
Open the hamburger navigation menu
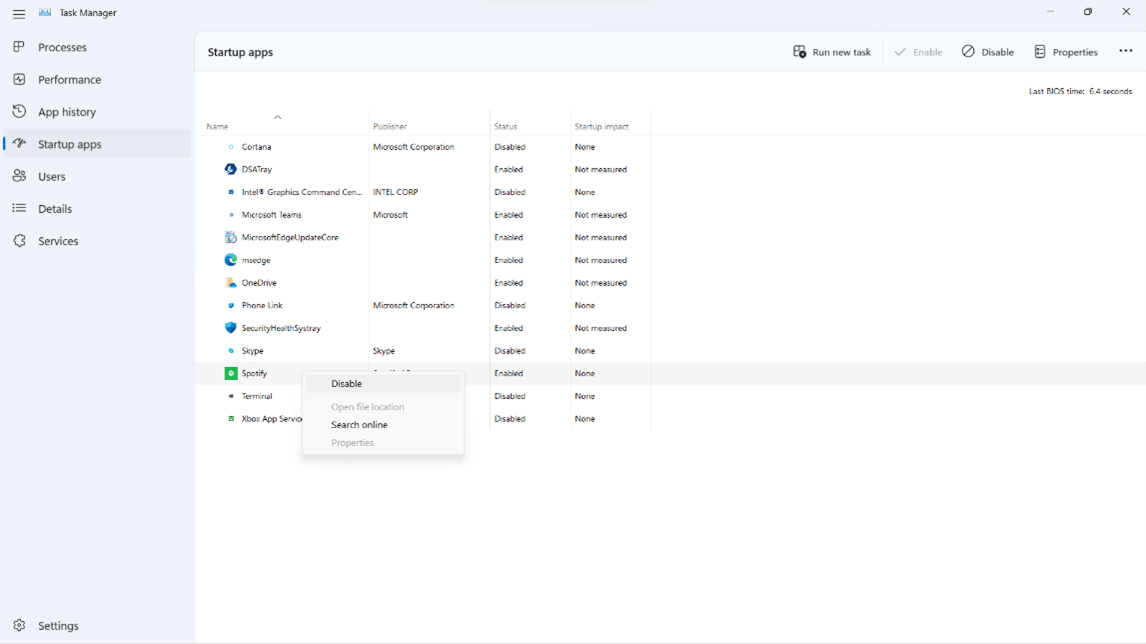click(19, 13)
